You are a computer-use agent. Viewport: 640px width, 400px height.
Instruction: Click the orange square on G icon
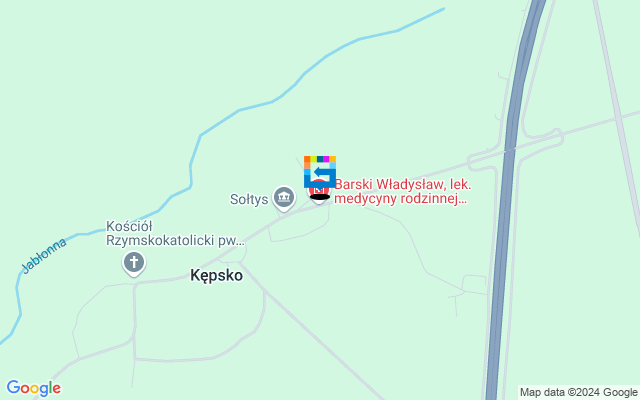pos(307,159)
